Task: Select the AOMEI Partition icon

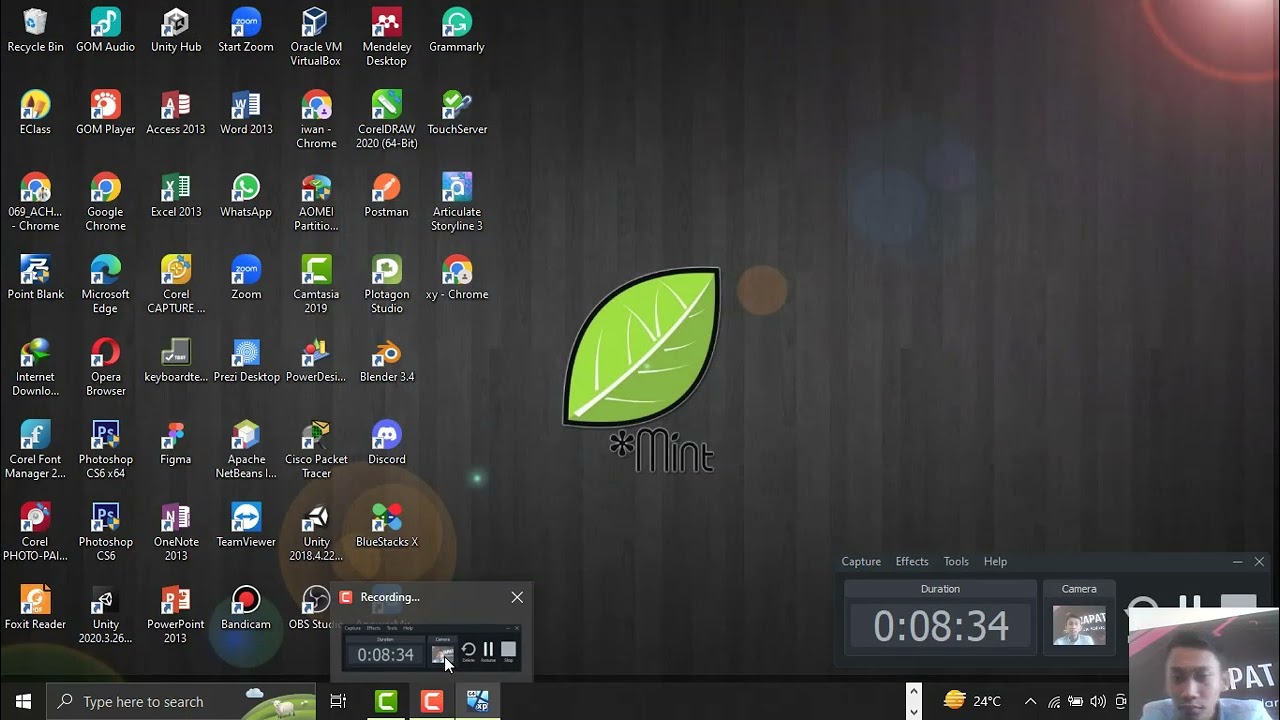Action: [x=316, y=203]
